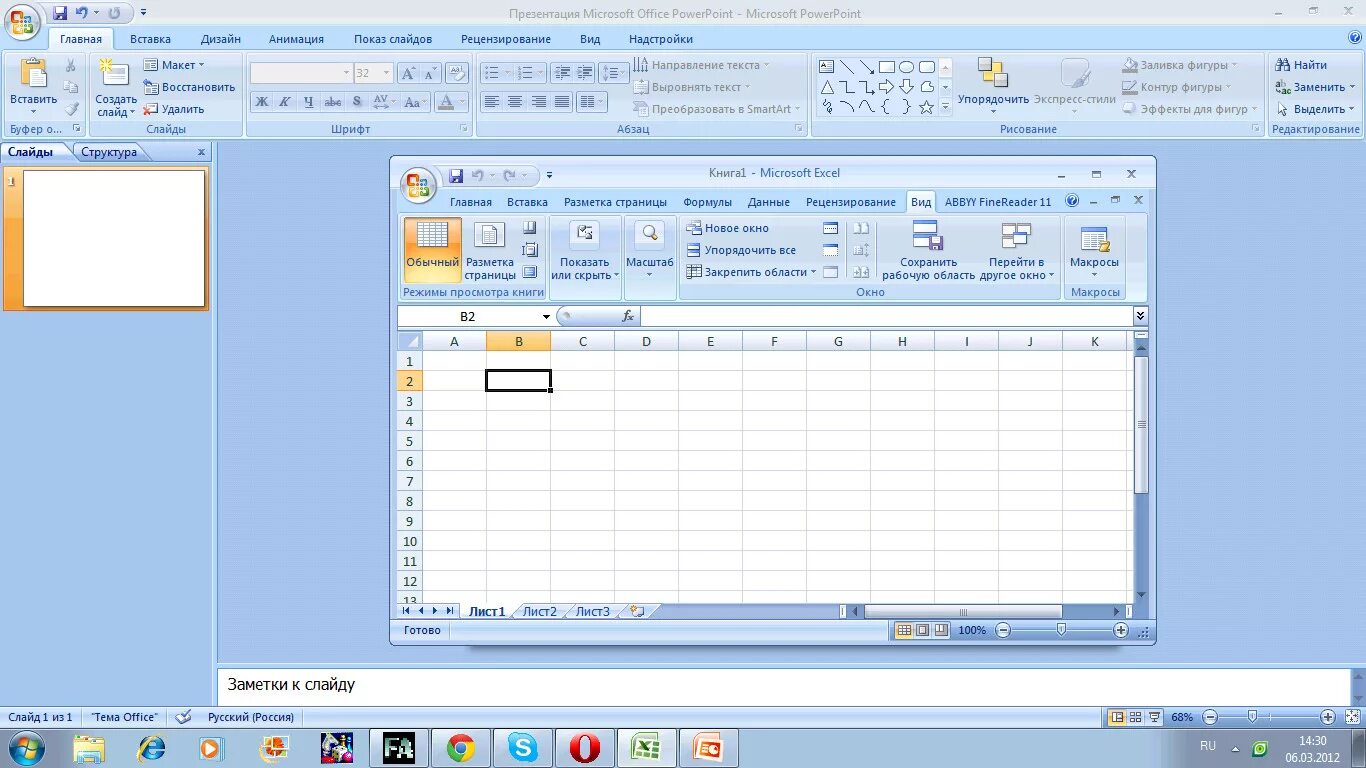Open the PowerPoint font size dropdown

pyautogui.click(x=388, y=73)
